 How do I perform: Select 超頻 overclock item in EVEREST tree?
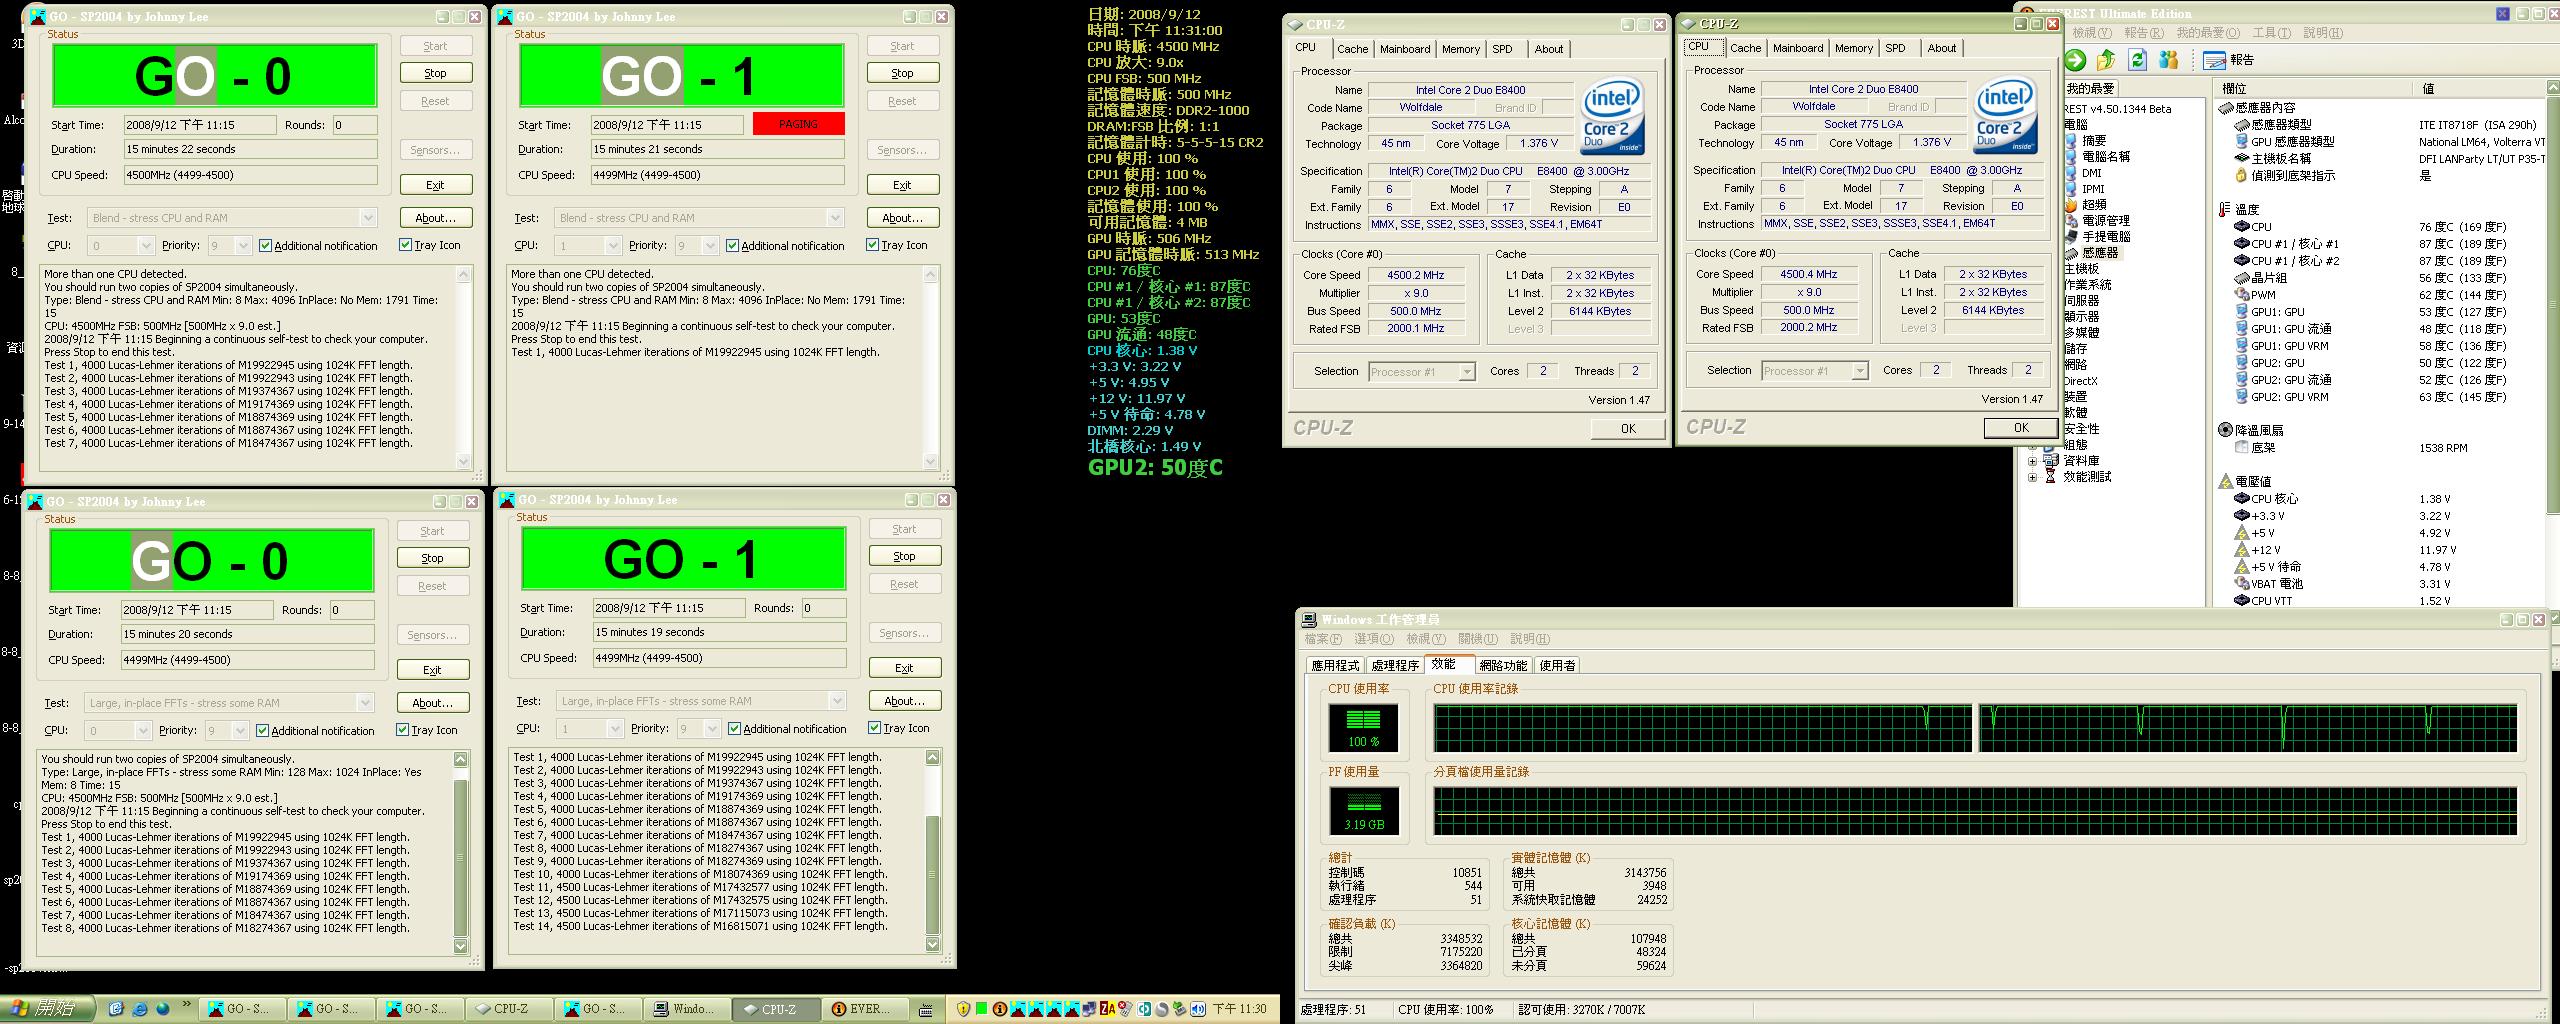[2094, 204]
